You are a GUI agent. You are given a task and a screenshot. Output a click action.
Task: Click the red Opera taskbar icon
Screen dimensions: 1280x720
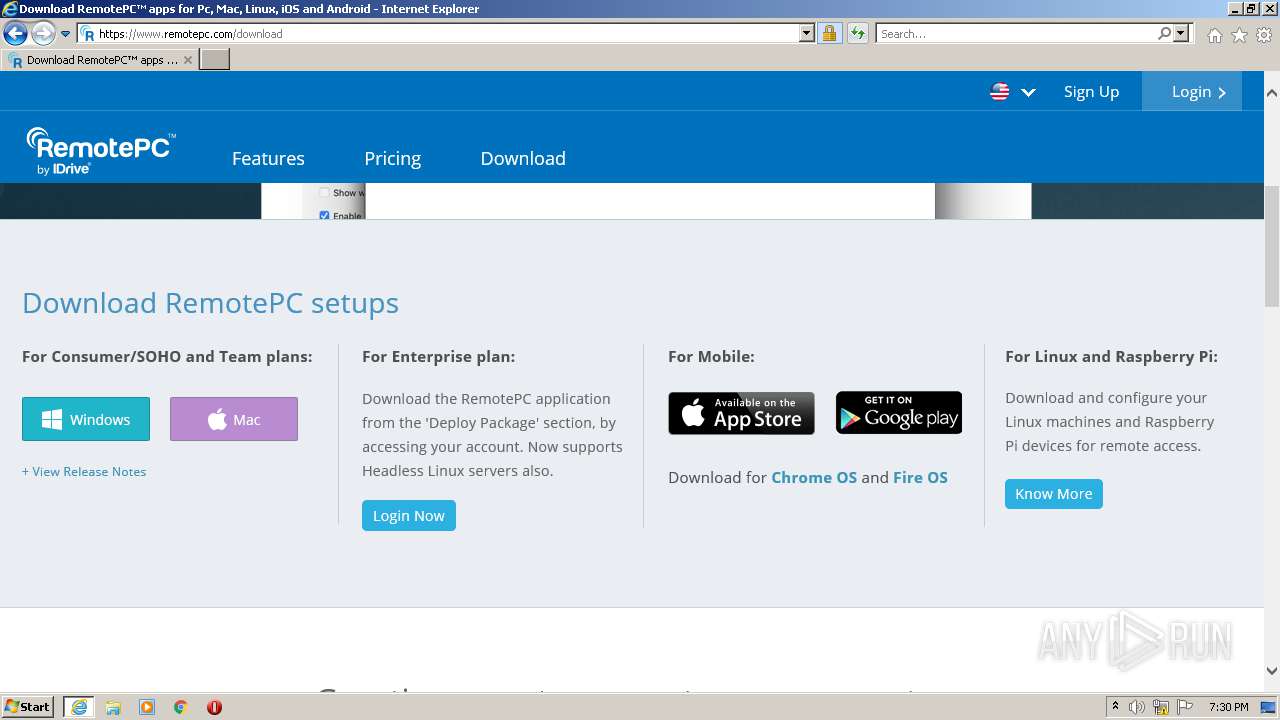(214, 707)
